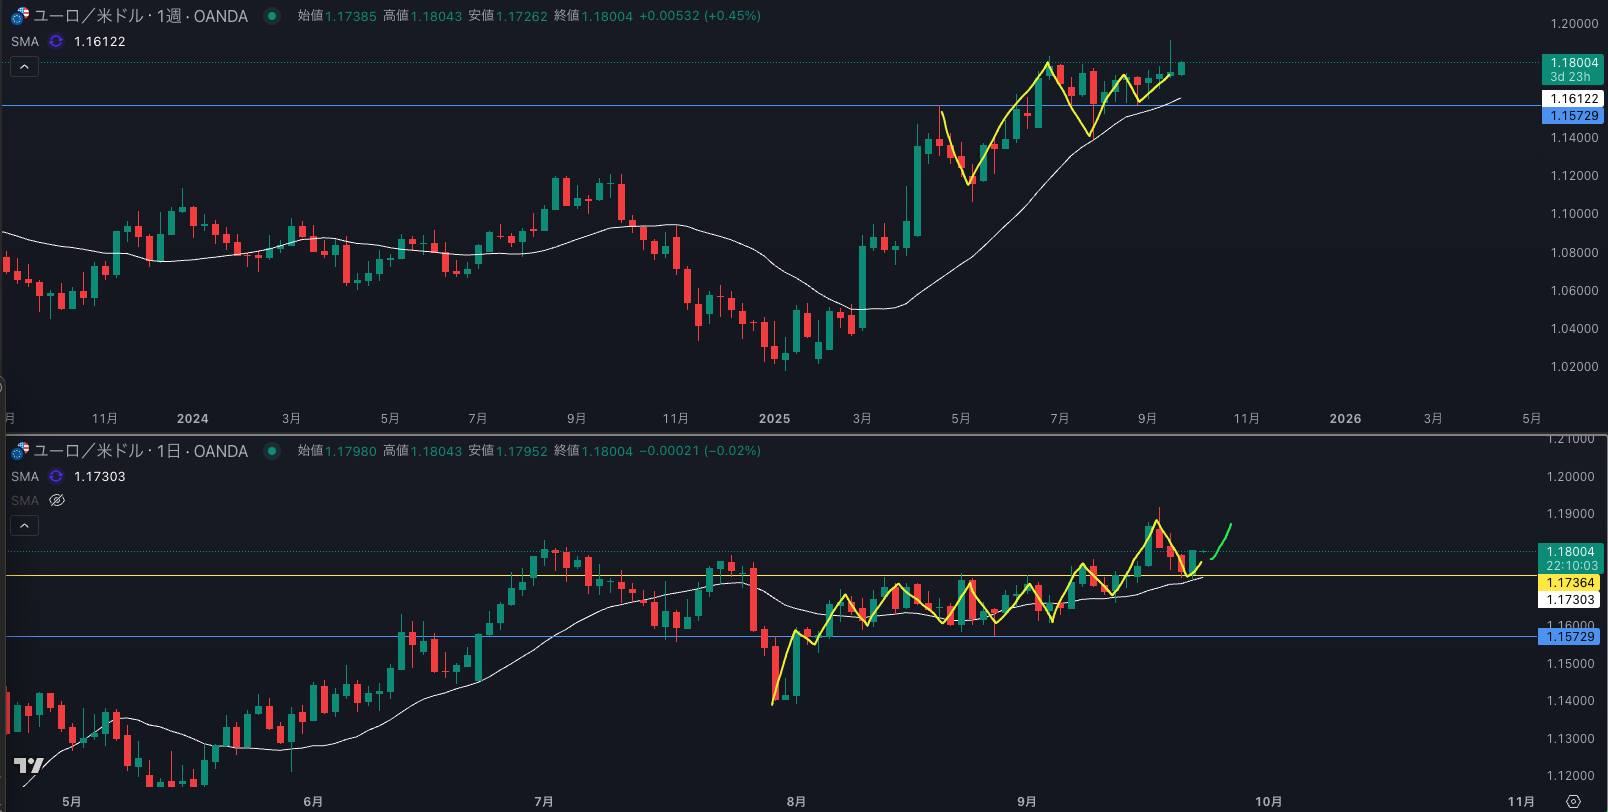Image resolution: width=1608 pixels, height=812 pixels.
Task: Click green market status dot, daily chart
Action: pyautogui.click(x=271, y=451)
